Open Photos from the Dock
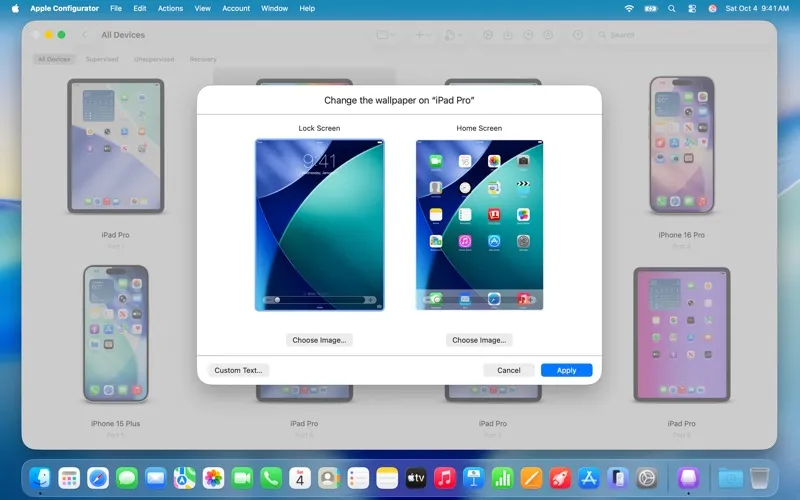The height and width of the screenshot is (500, 800). pyautogui.click(x=213, y=479)
